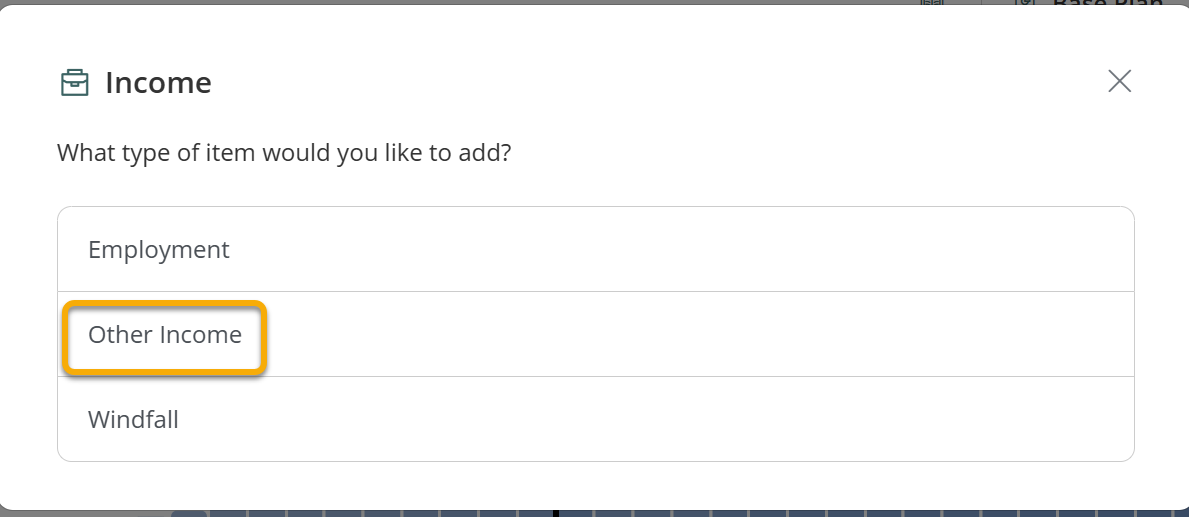
Task: Click the Income dialog title text
Action: (158, 83)
